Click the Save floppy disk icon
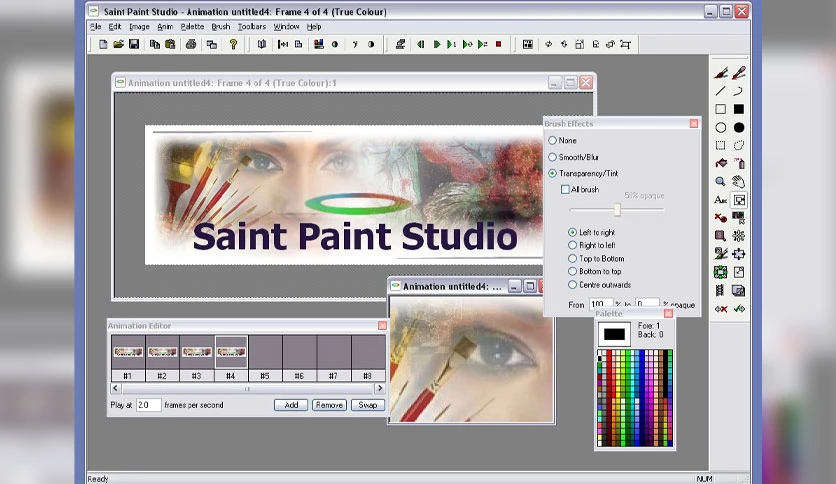This screenshot has width=836, height=484. coord(134,44)
